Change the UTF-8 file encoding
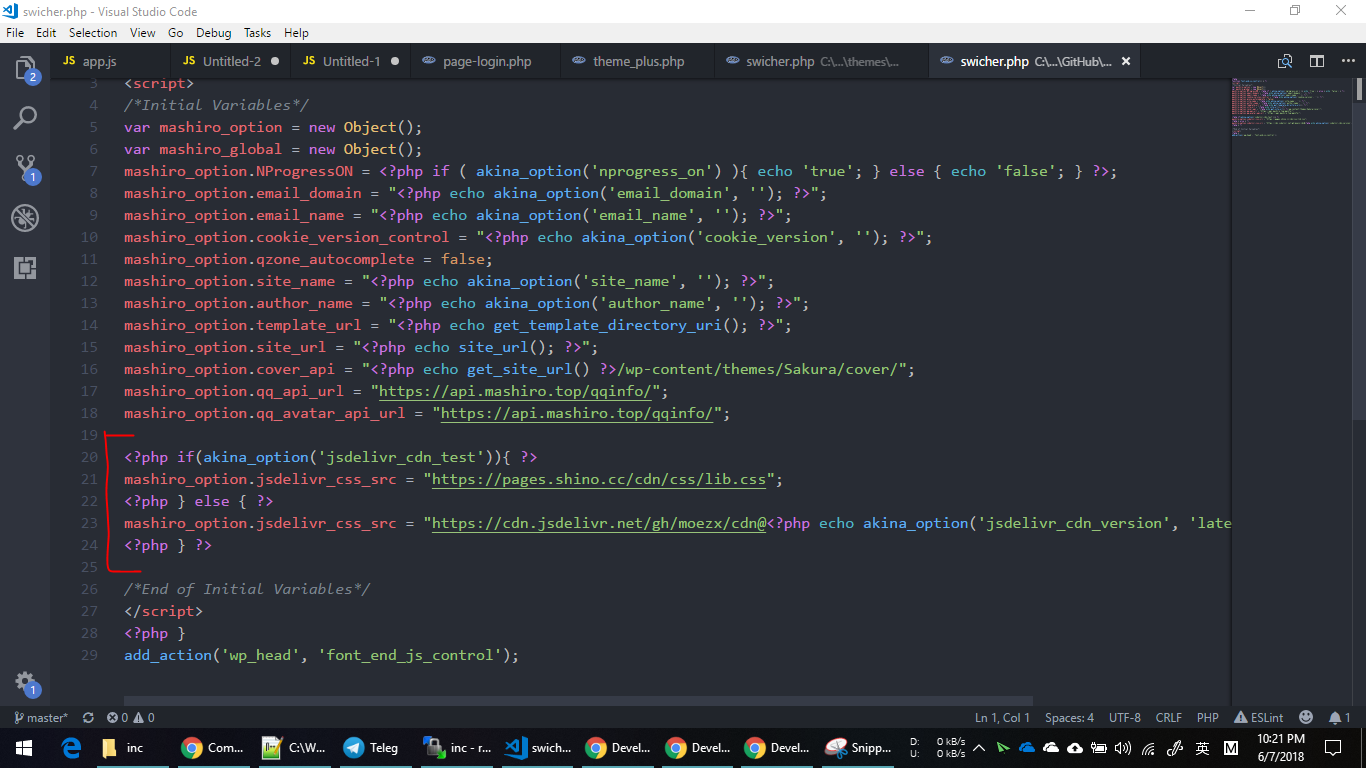 [x=1124, y=717]
